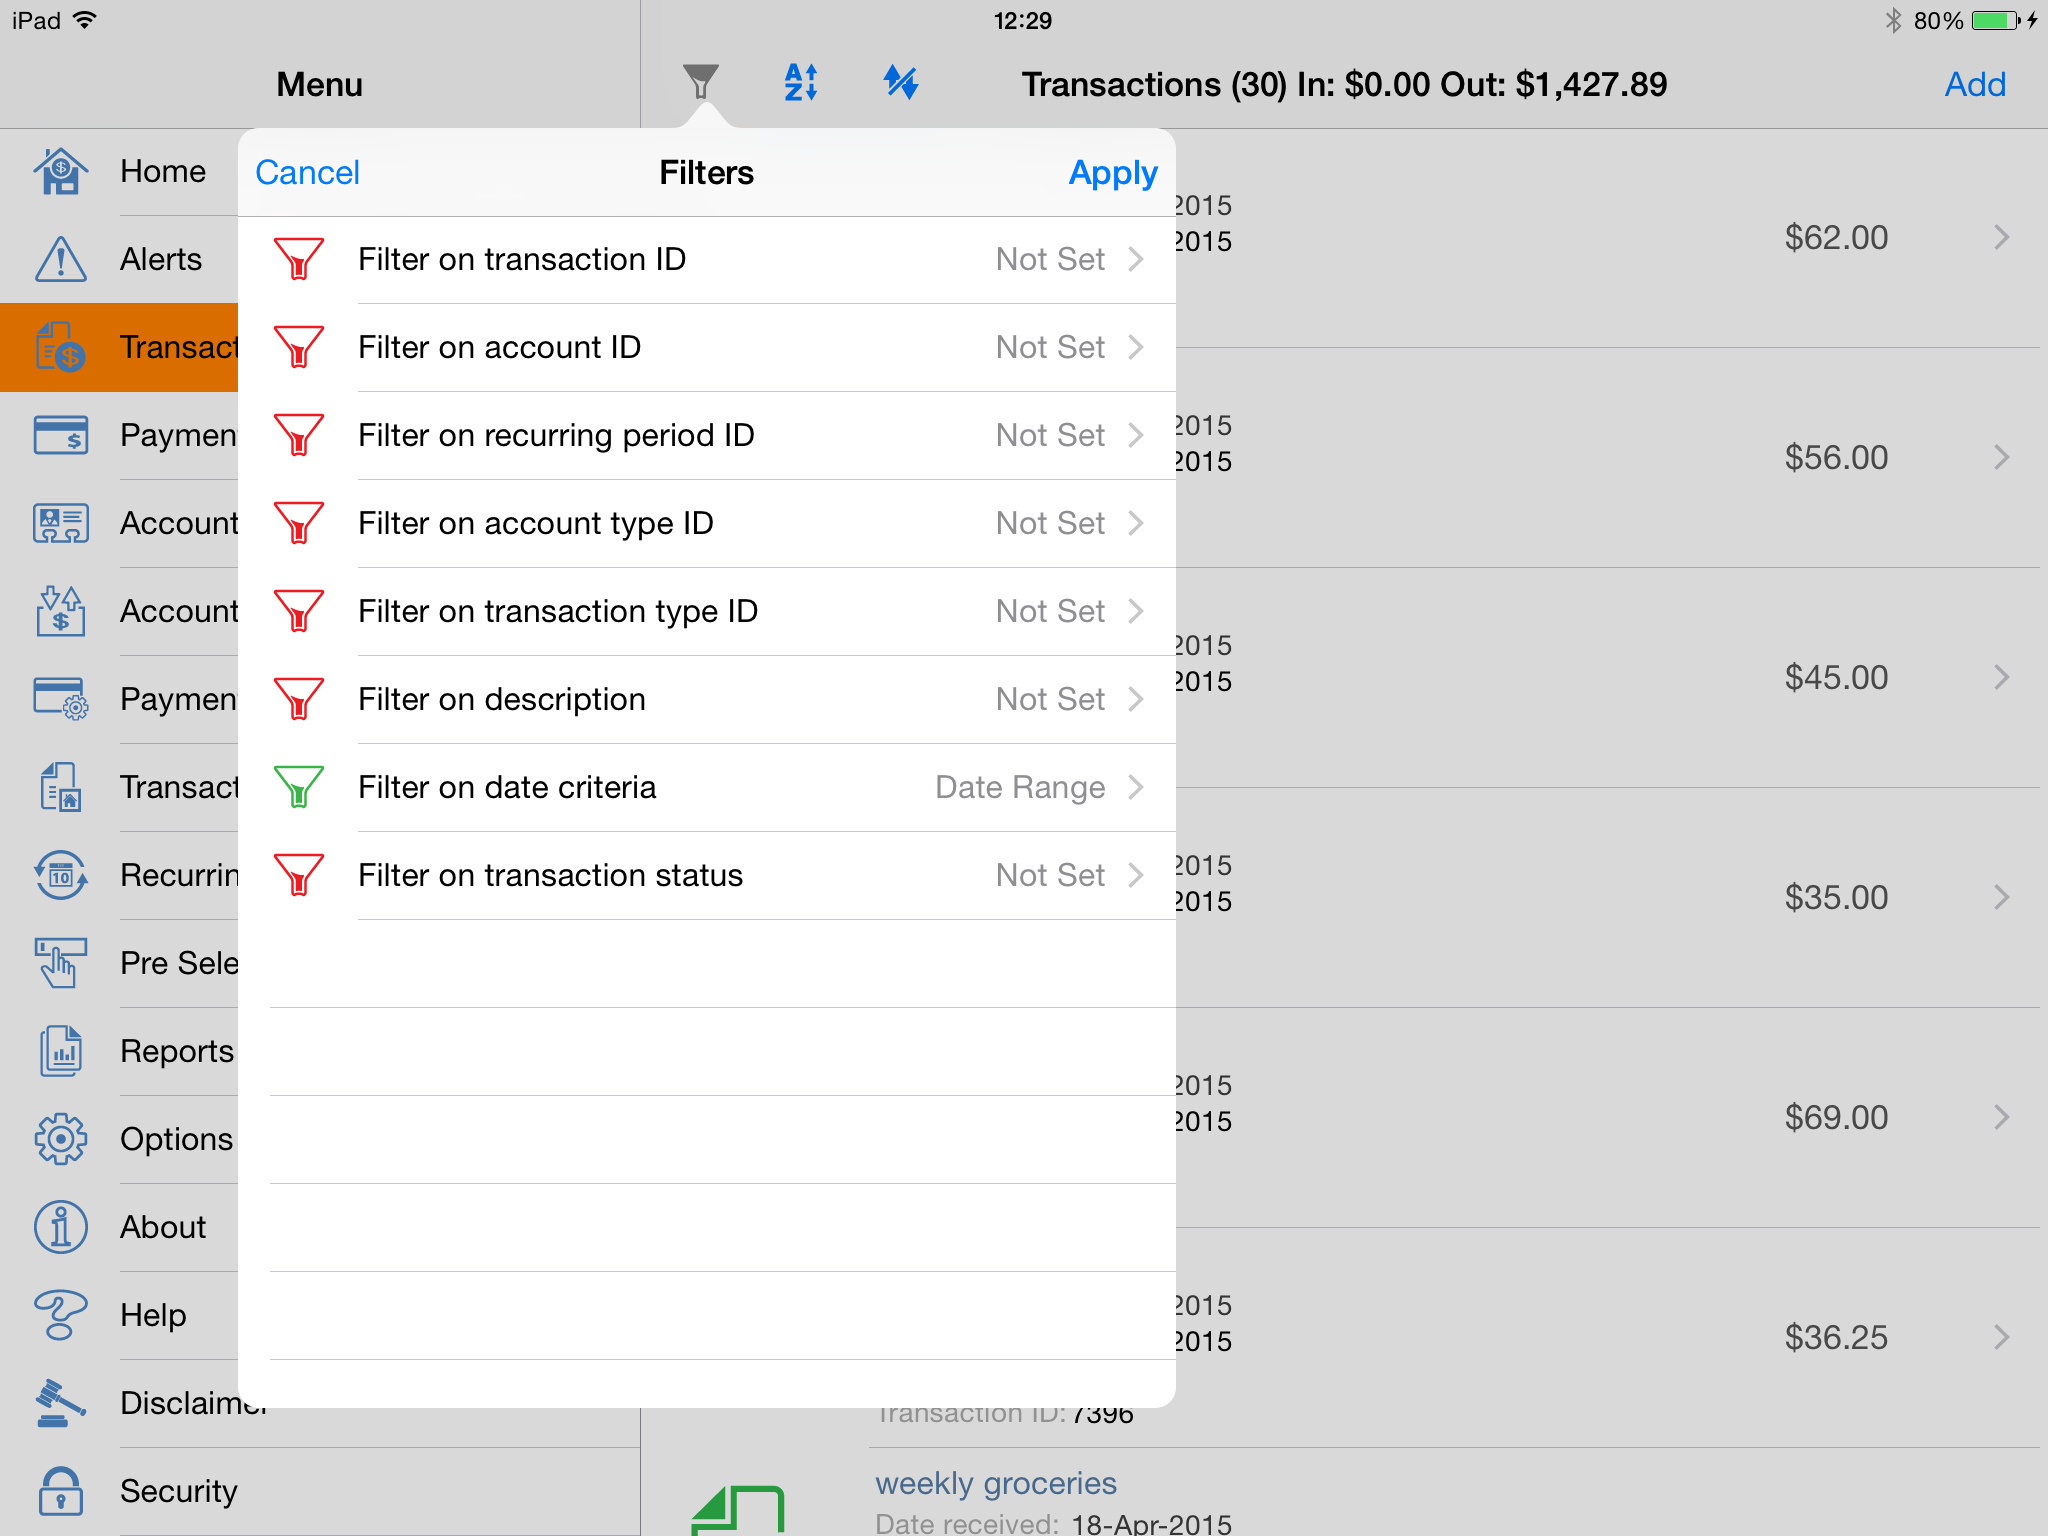Open the Reports chart document icon
This screenshot has height=1536, width=2048.
coord(61,1051)
